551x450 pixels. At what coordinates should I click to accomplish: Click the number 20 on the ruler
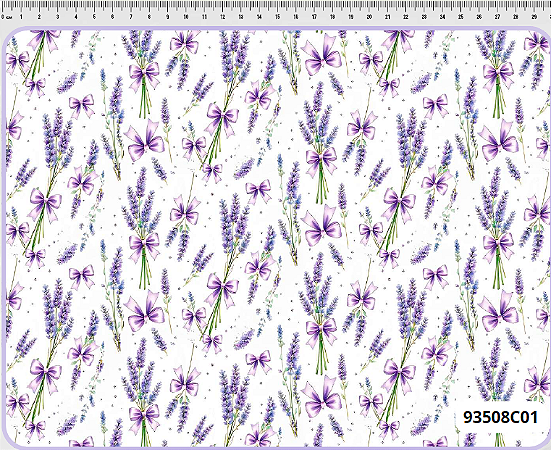pyautogui.click(x=369, y=17)
